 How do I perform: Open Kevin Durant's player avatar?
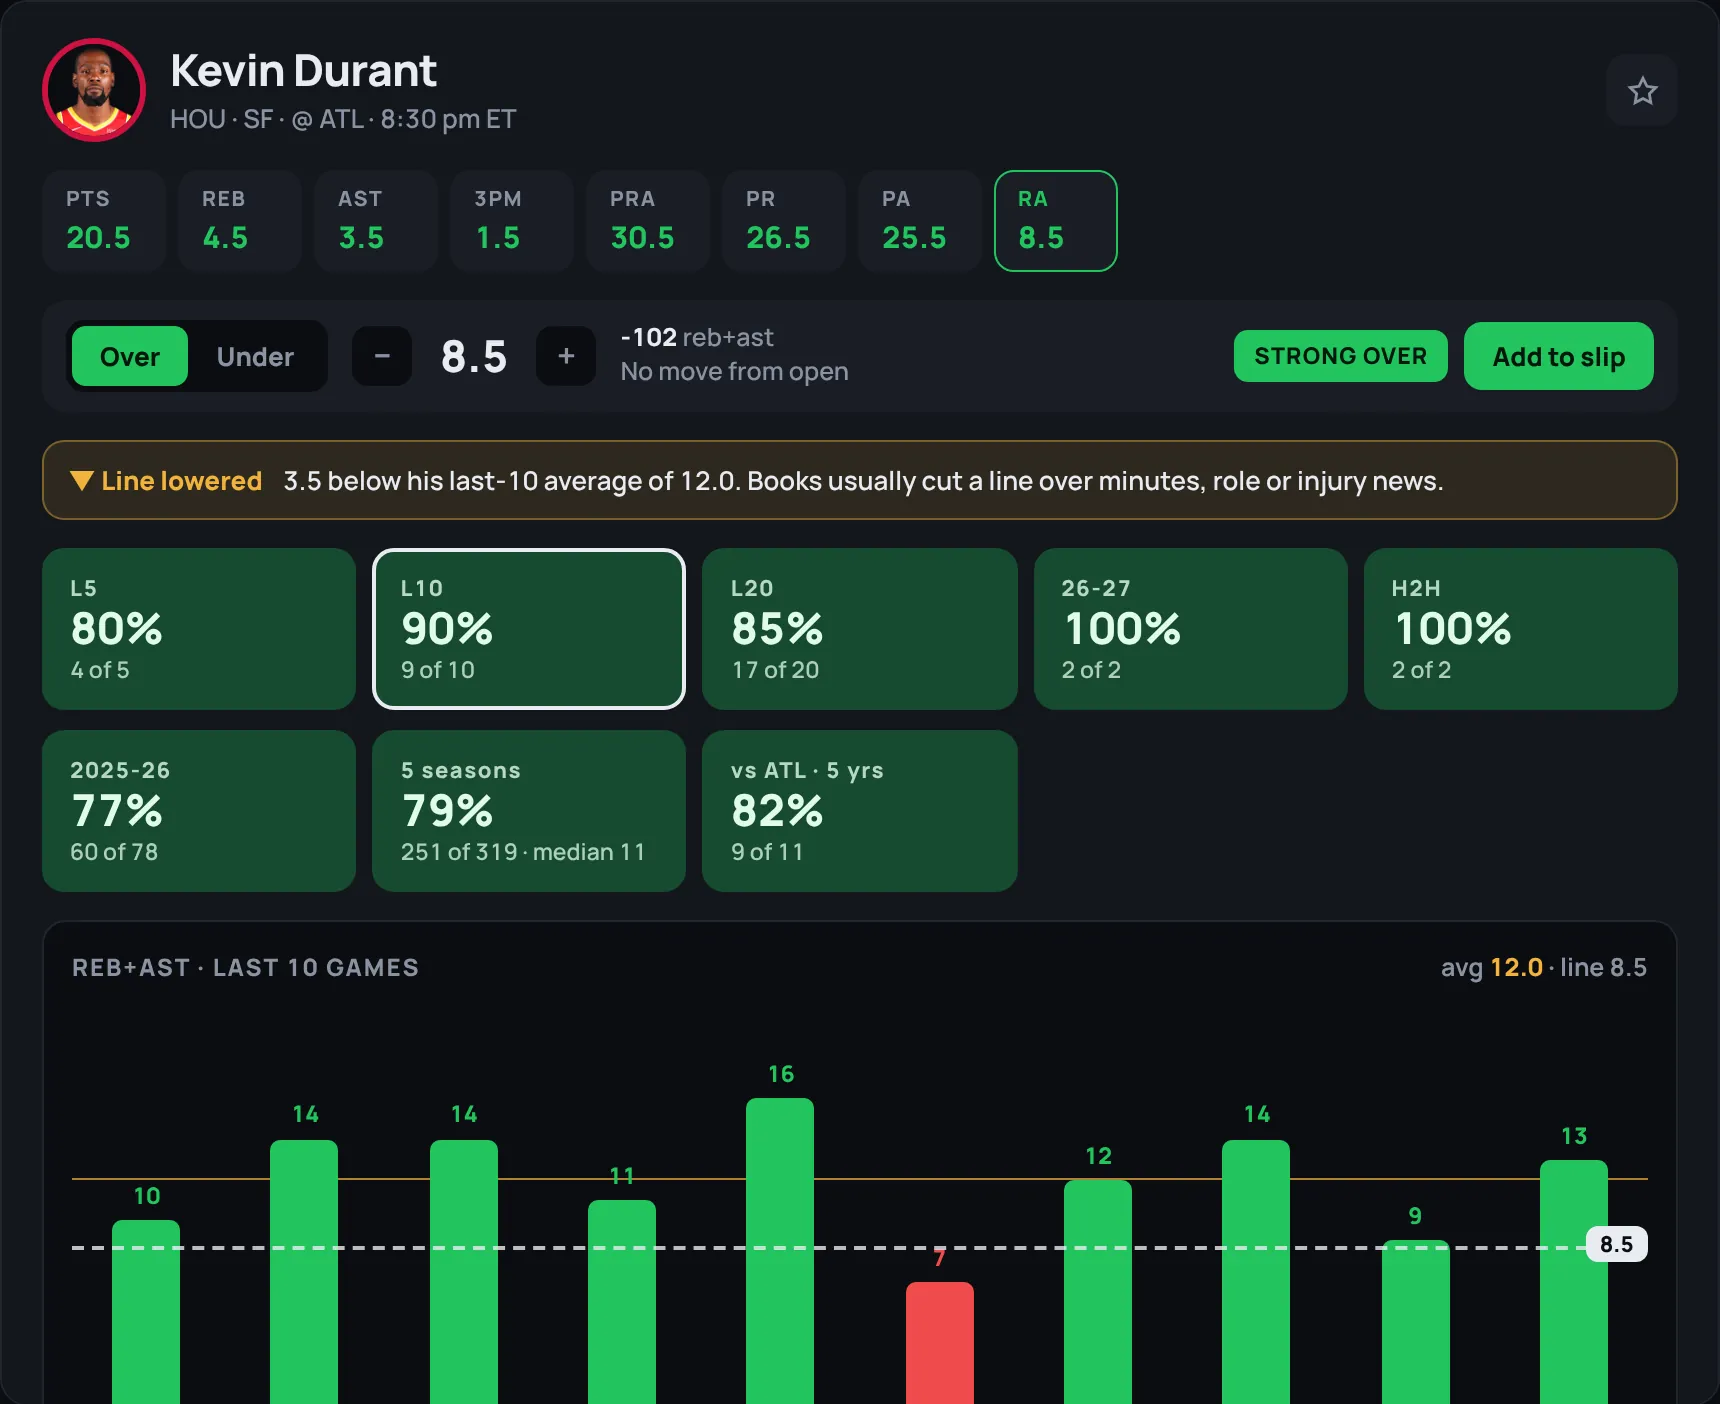coord(94,90)
